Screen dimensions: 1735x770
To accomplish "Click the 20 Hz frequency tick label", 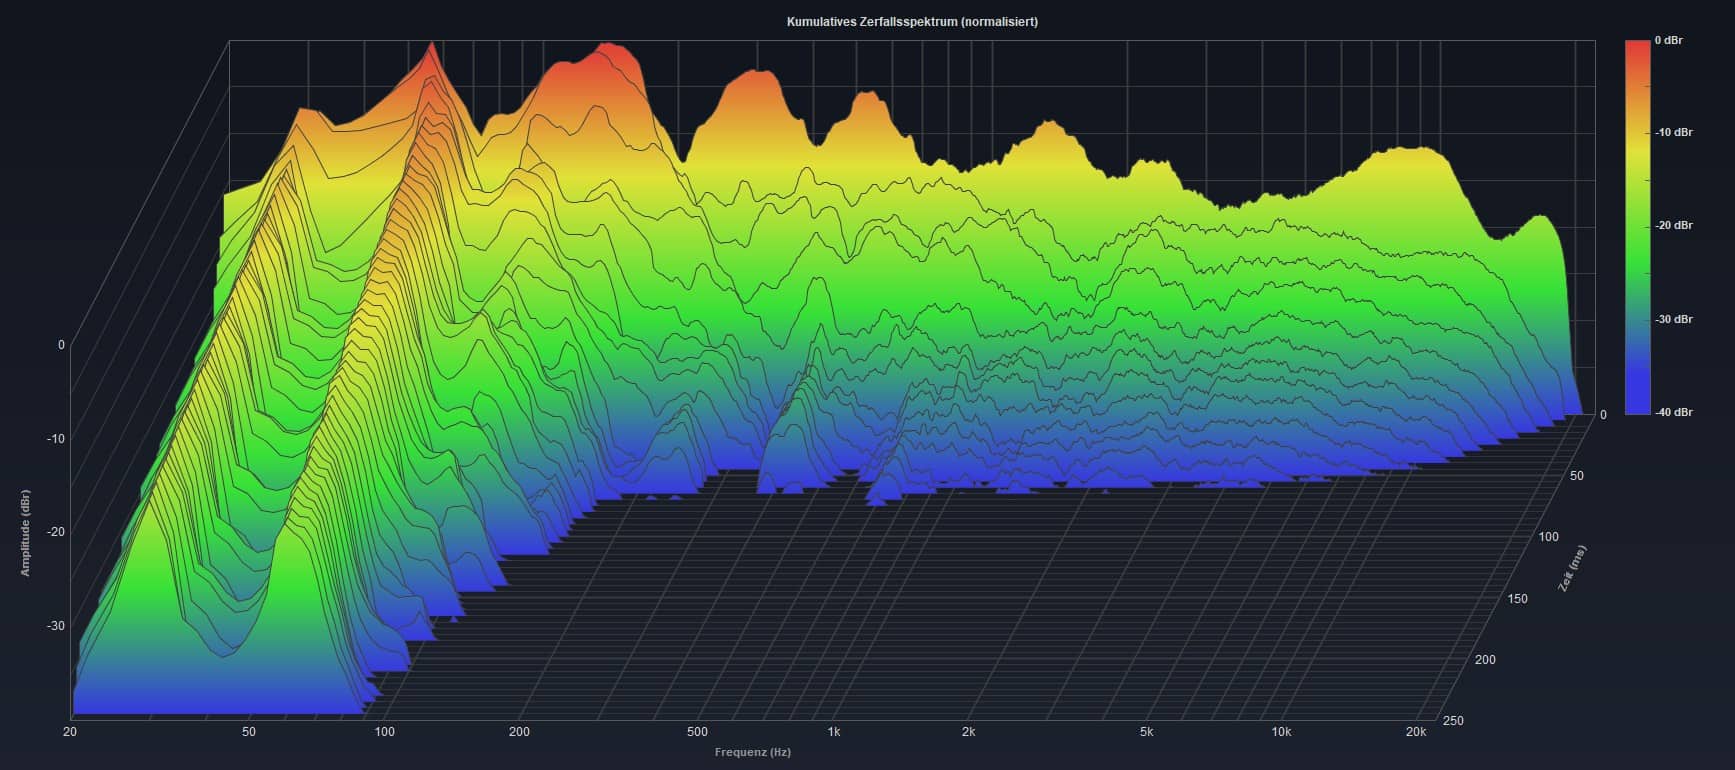I will coord(72,732).
